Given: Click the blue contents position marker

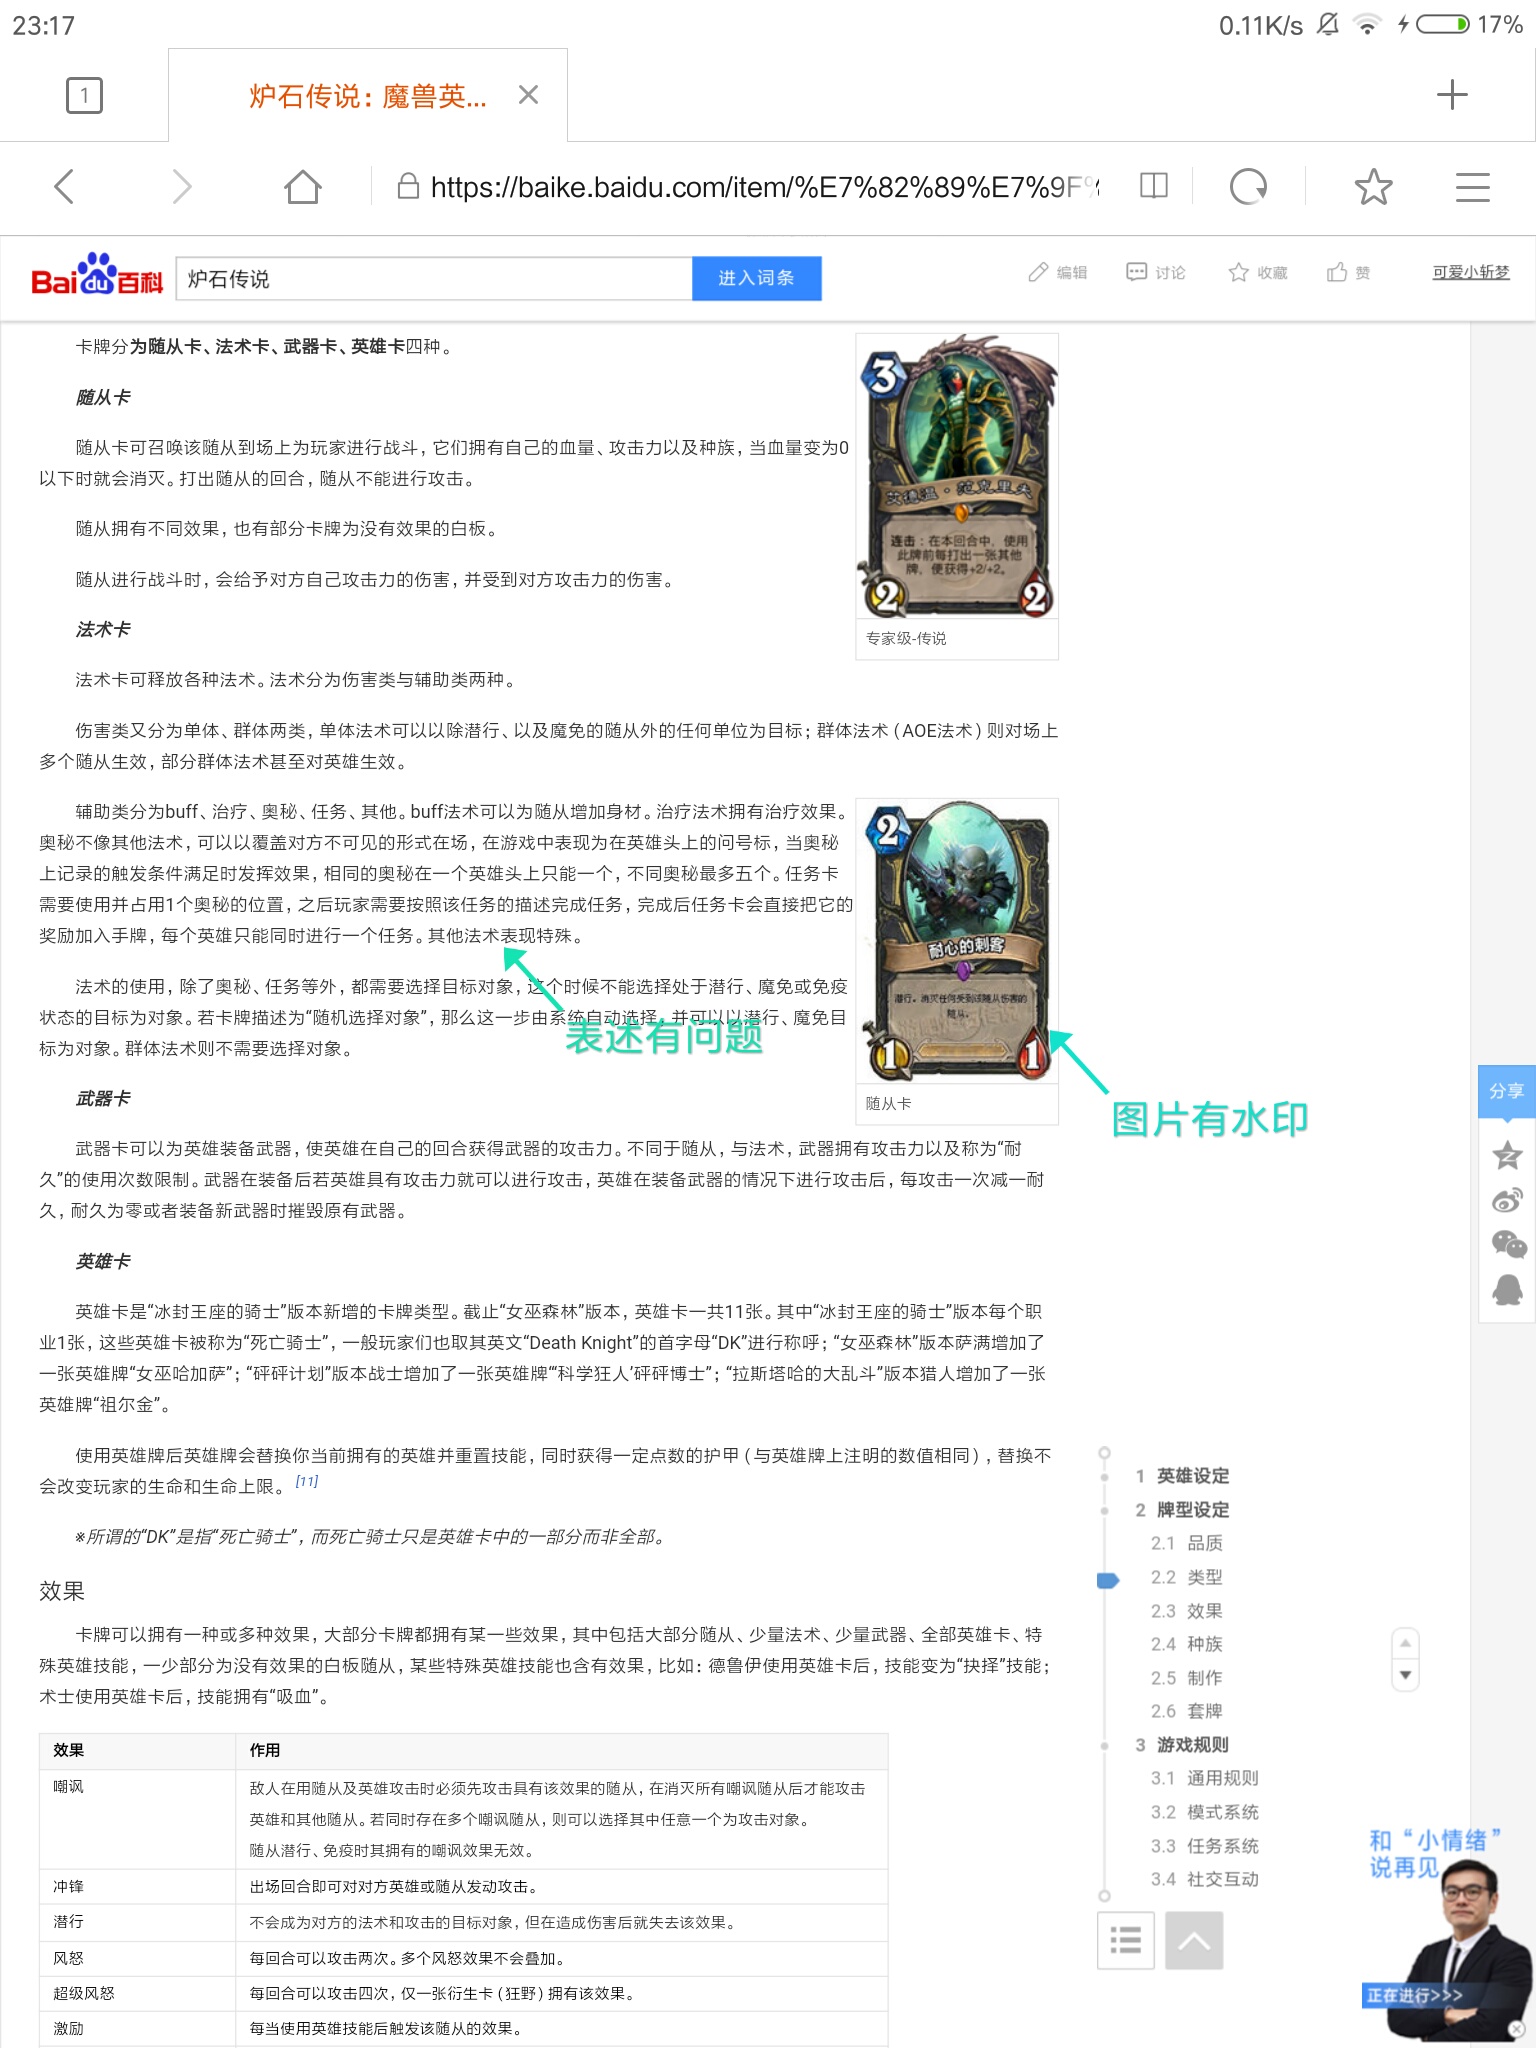Looking at the screenshot, I should (1107, 1580).
